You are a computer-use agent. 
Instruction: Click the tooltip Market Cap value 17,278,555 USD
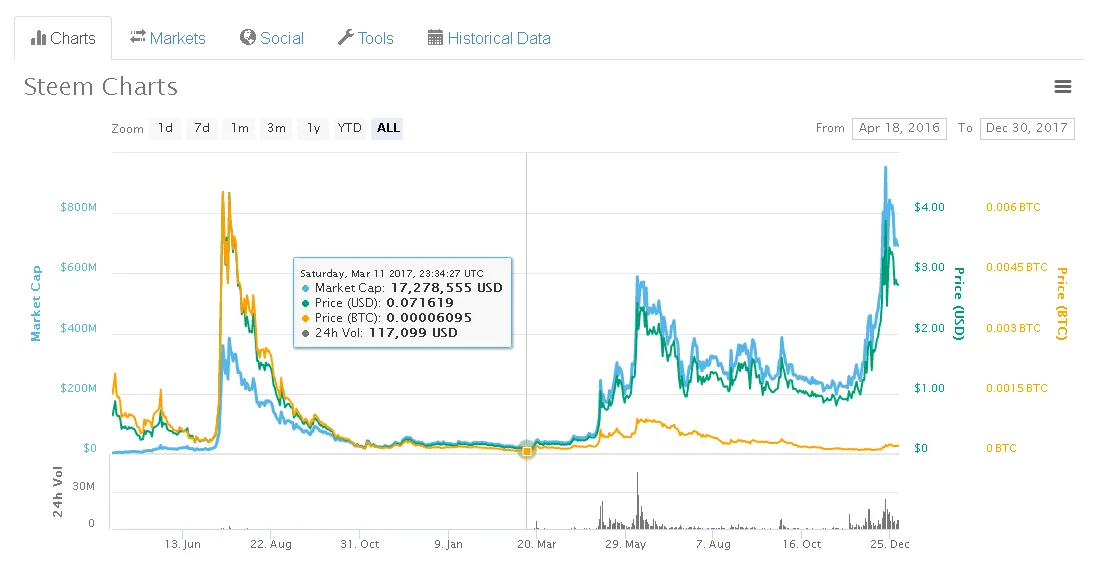[446, 288]
